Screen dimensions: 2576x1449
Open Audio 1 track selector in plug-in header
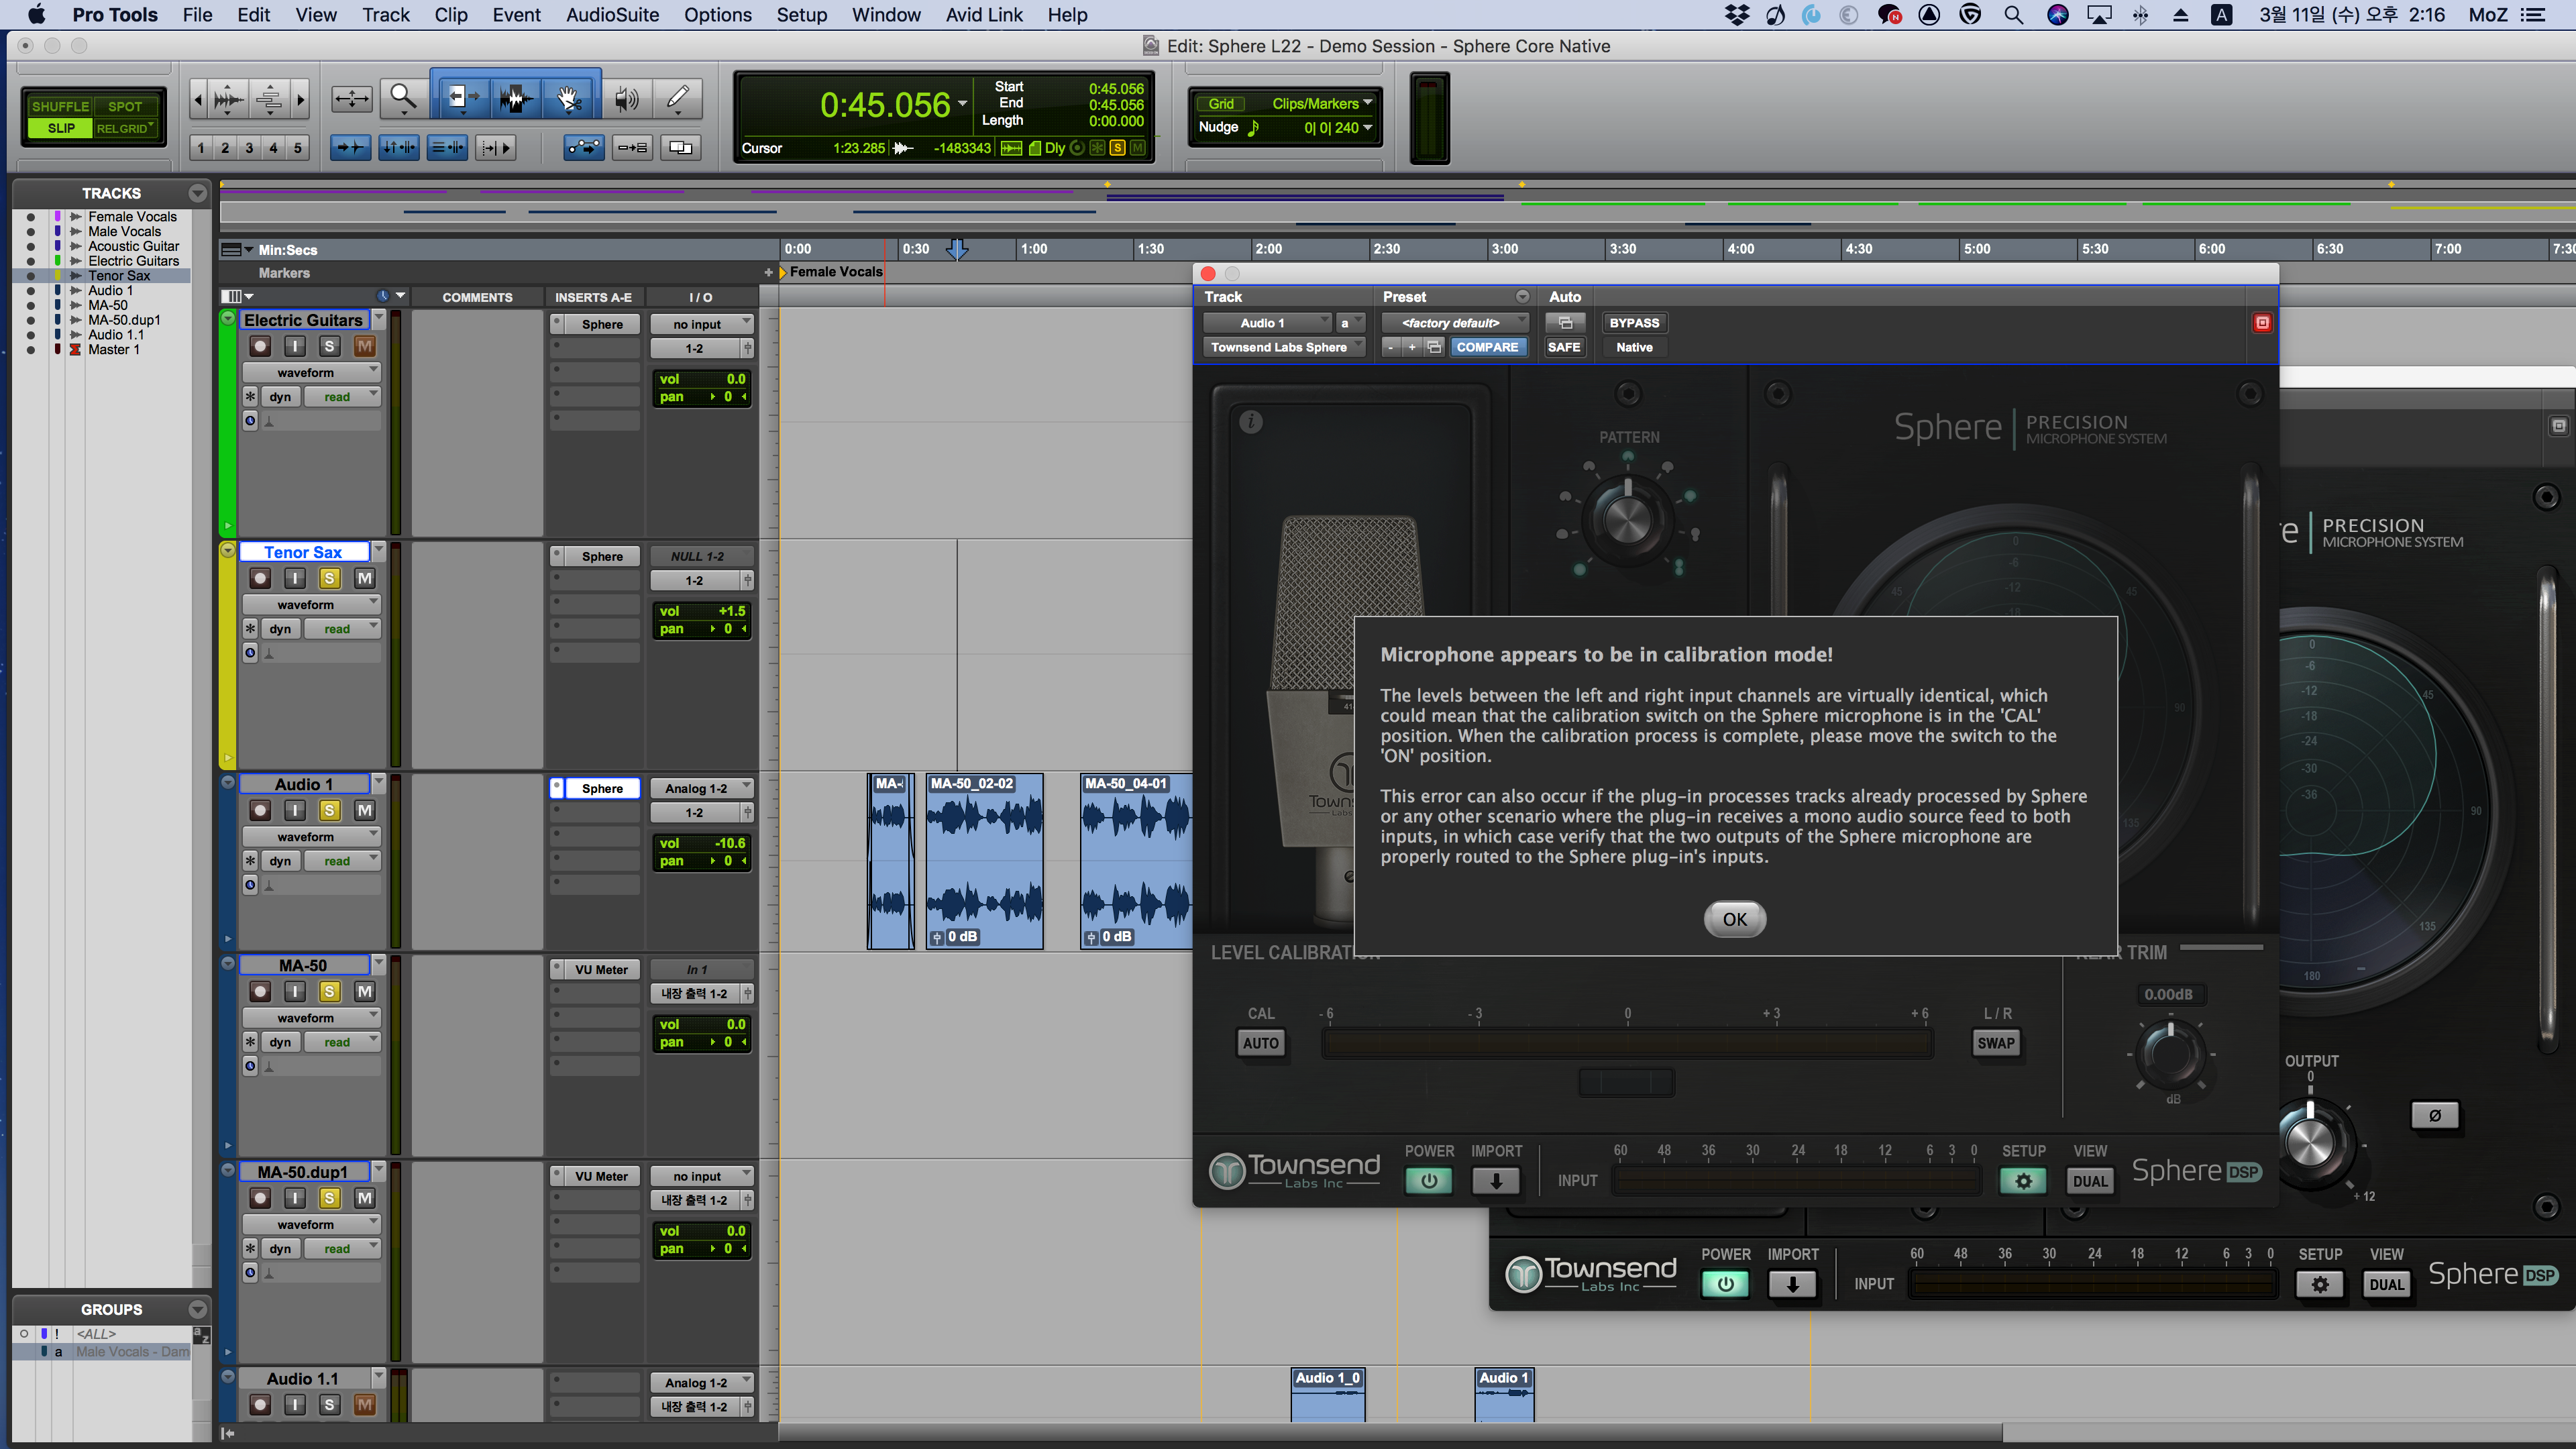1268,322
